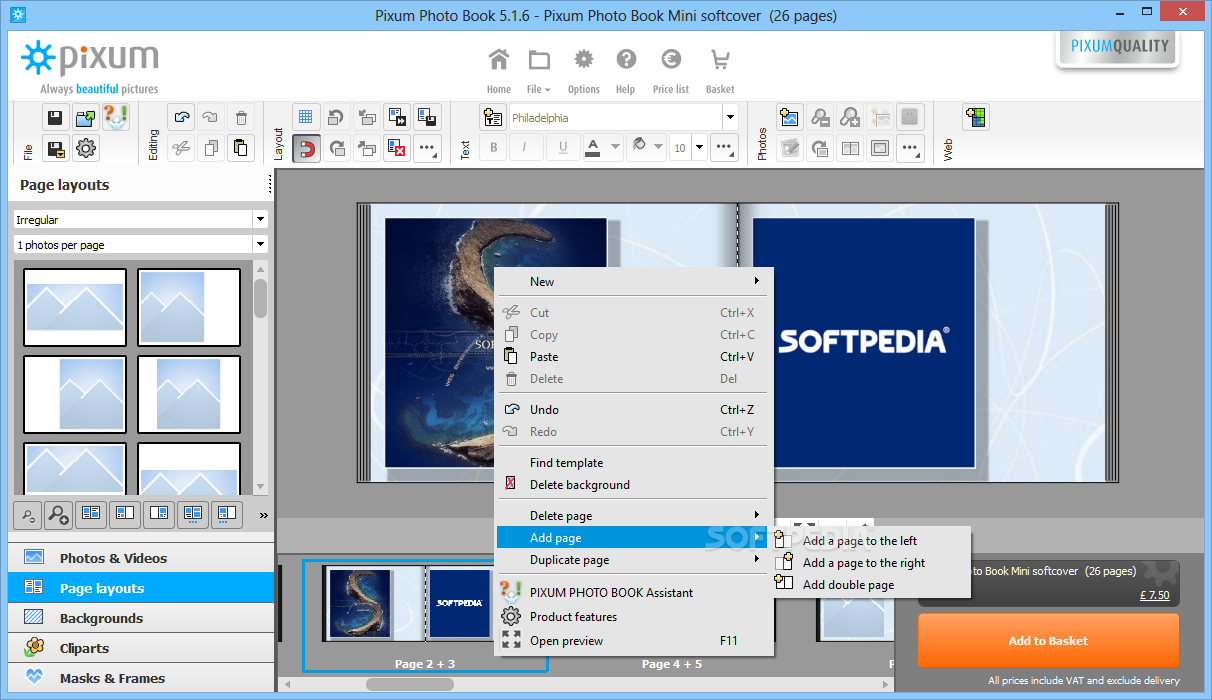Viewport: 1212px width, 700px height.
Task: Click the right-page-only layout icon below thumbnails
Action: coord(158,514)
